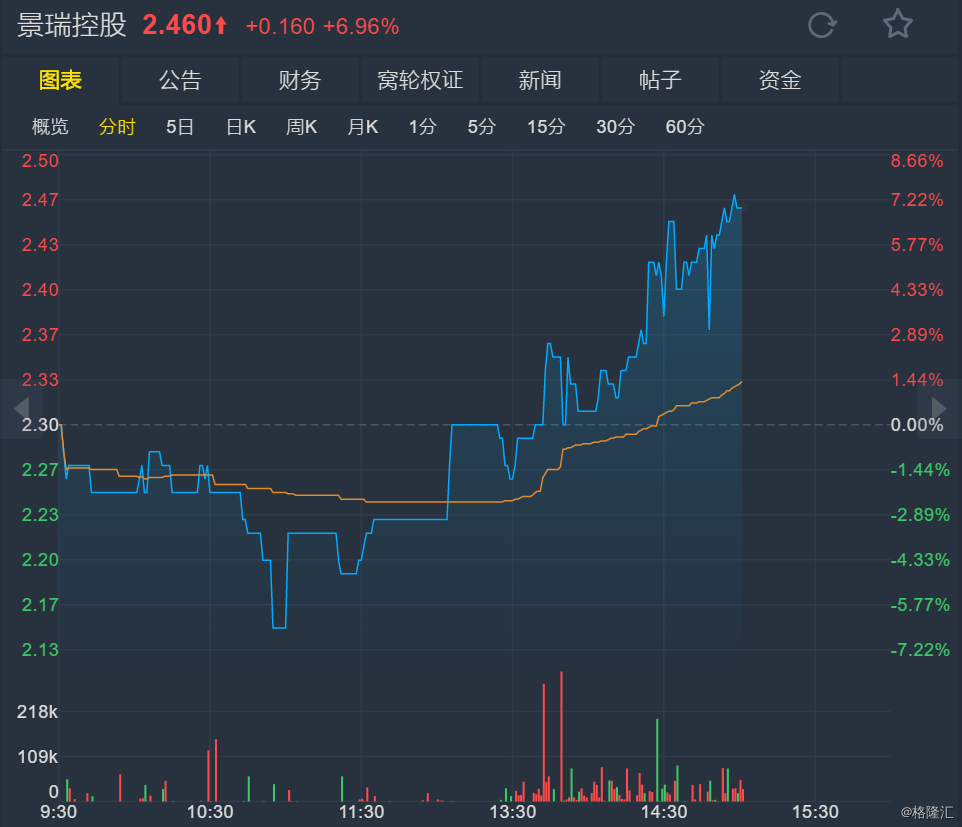Open the 资金 tab
Viewport: 962px width, 827px height.
(x=780, y=81)
